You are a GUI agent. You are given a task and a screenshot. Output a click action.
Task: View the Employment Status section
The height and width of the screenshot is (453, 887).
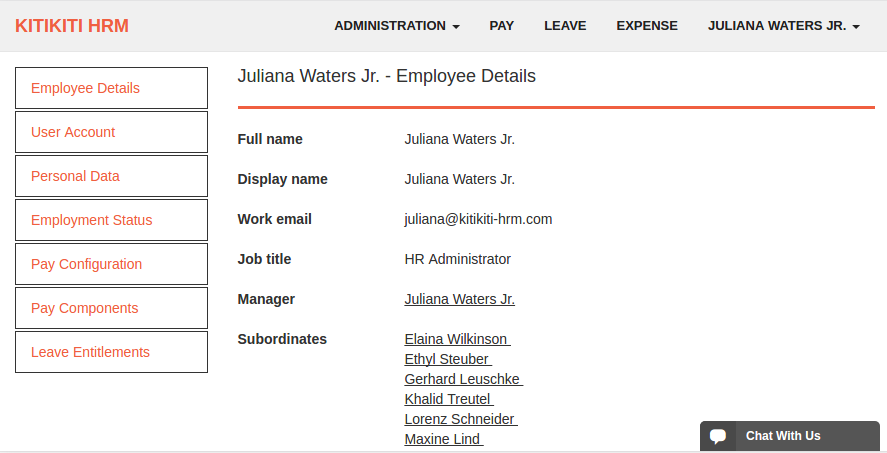tap(111, 220)
